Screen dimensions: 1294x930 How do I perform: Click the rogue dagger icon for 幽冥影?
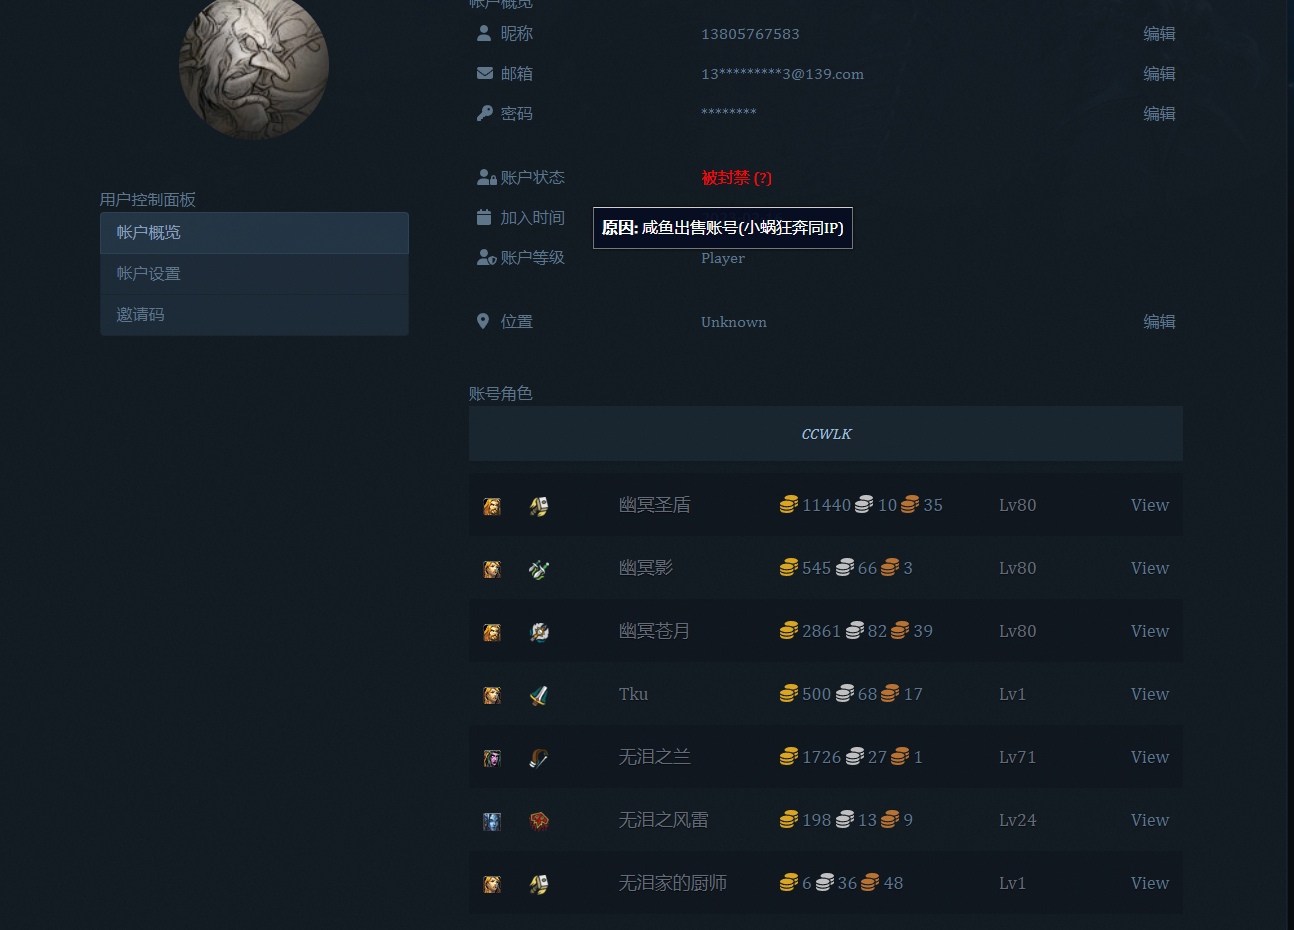(539, 569)
